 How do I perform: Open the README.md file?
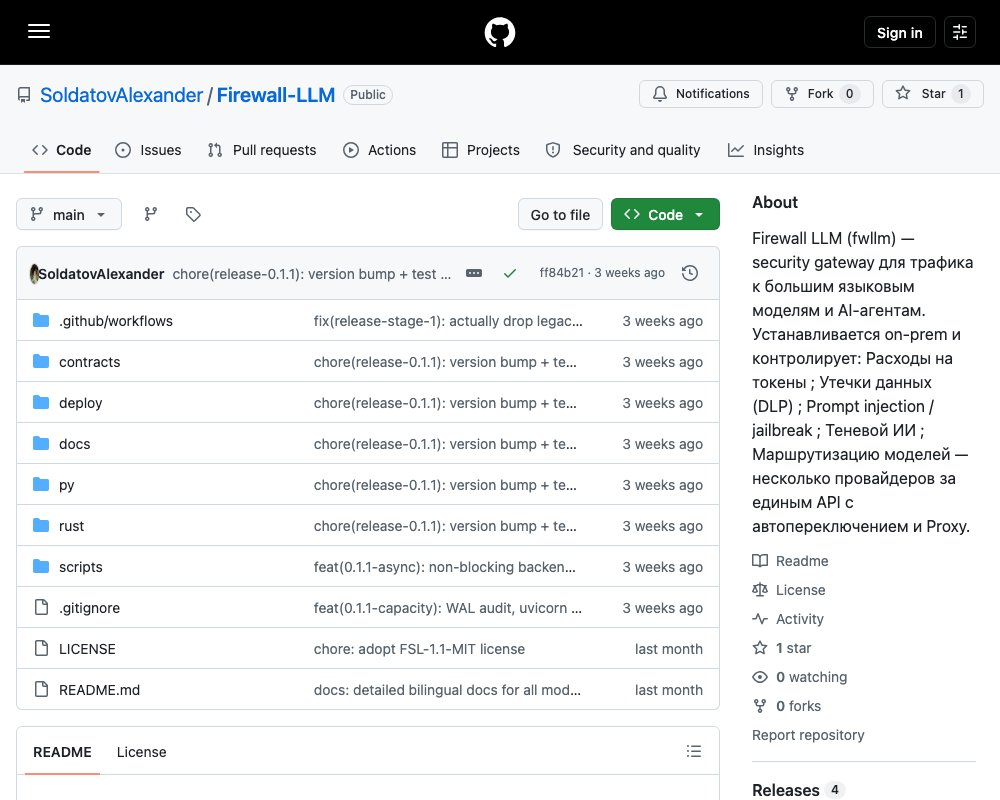[99, 690]
